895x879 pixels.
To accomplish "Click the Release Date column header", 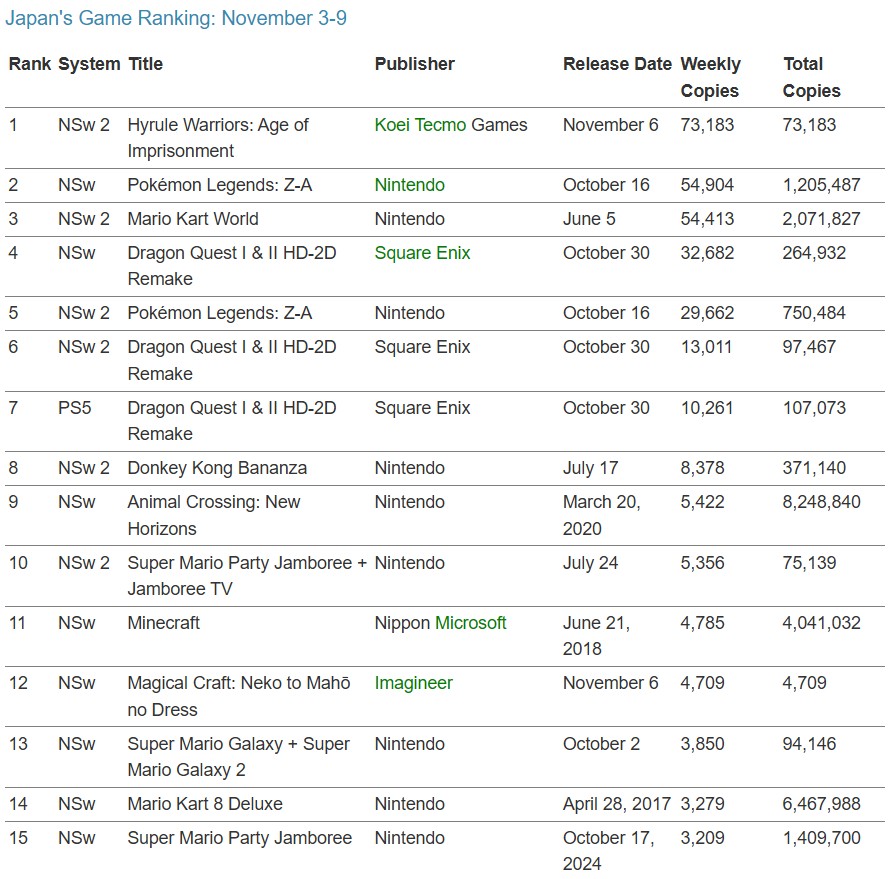I will click(617, 64).
